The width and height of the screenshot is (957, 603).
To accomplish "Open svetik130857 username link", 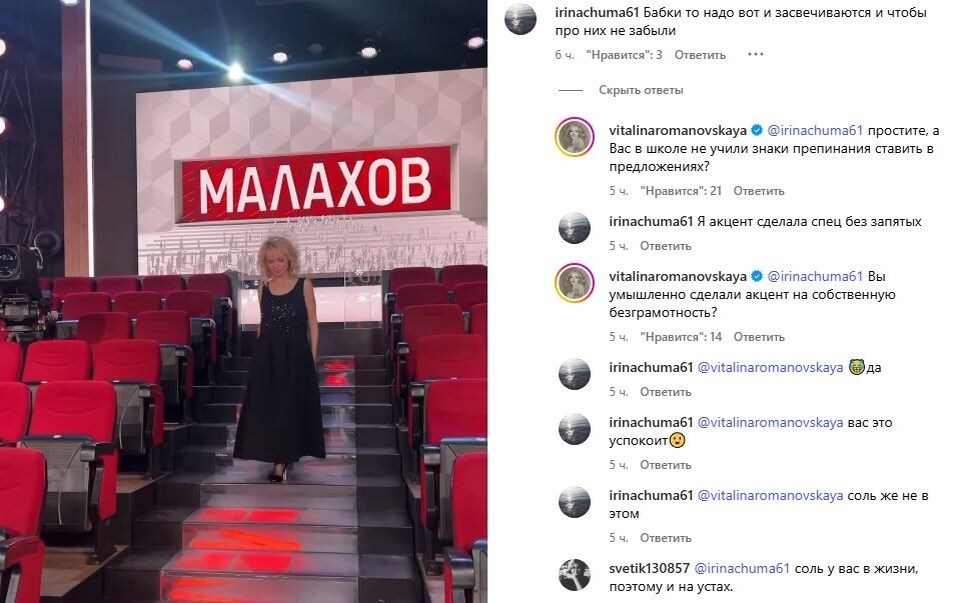I will [649, 568].
